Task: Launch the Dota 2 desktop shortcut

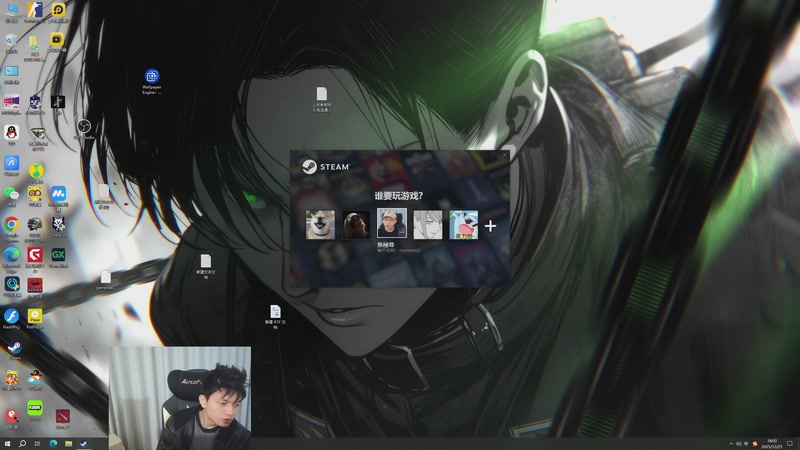Action: [x=62, y=418]
